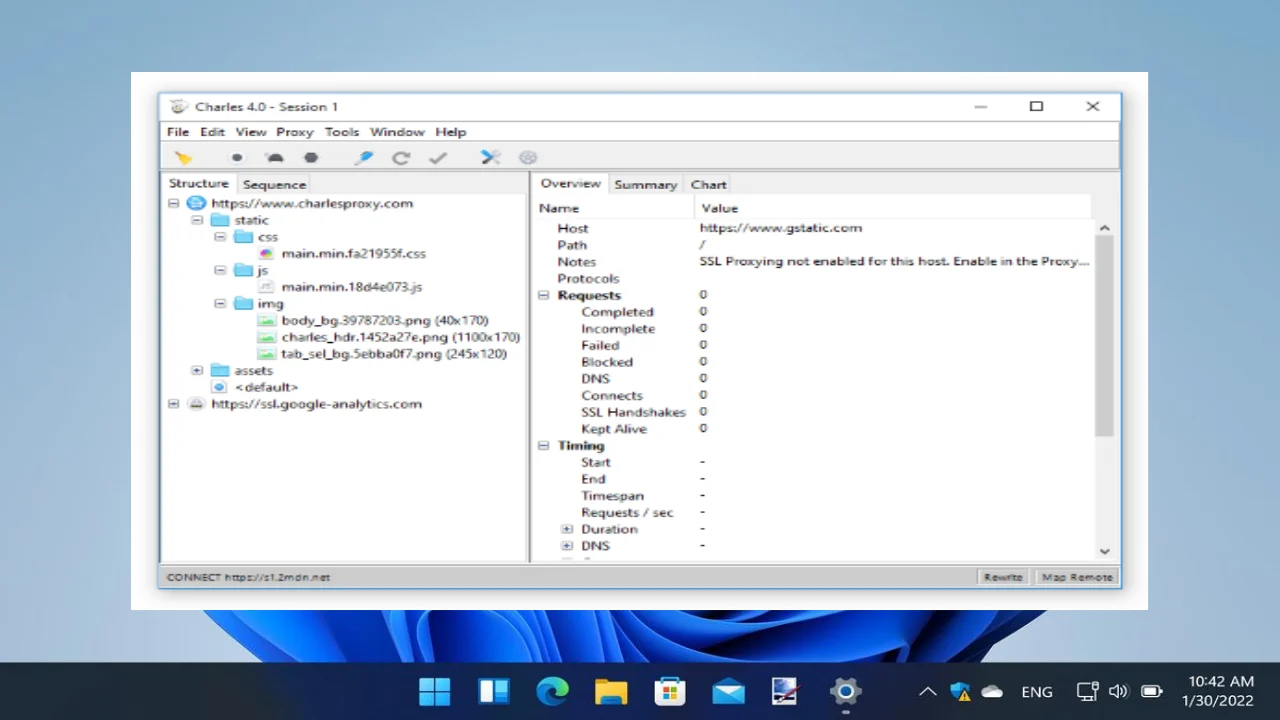The height and width of the screenshot is (720, 1280).
Task: Open the Tools wrench icon
Action: (490, 158)
